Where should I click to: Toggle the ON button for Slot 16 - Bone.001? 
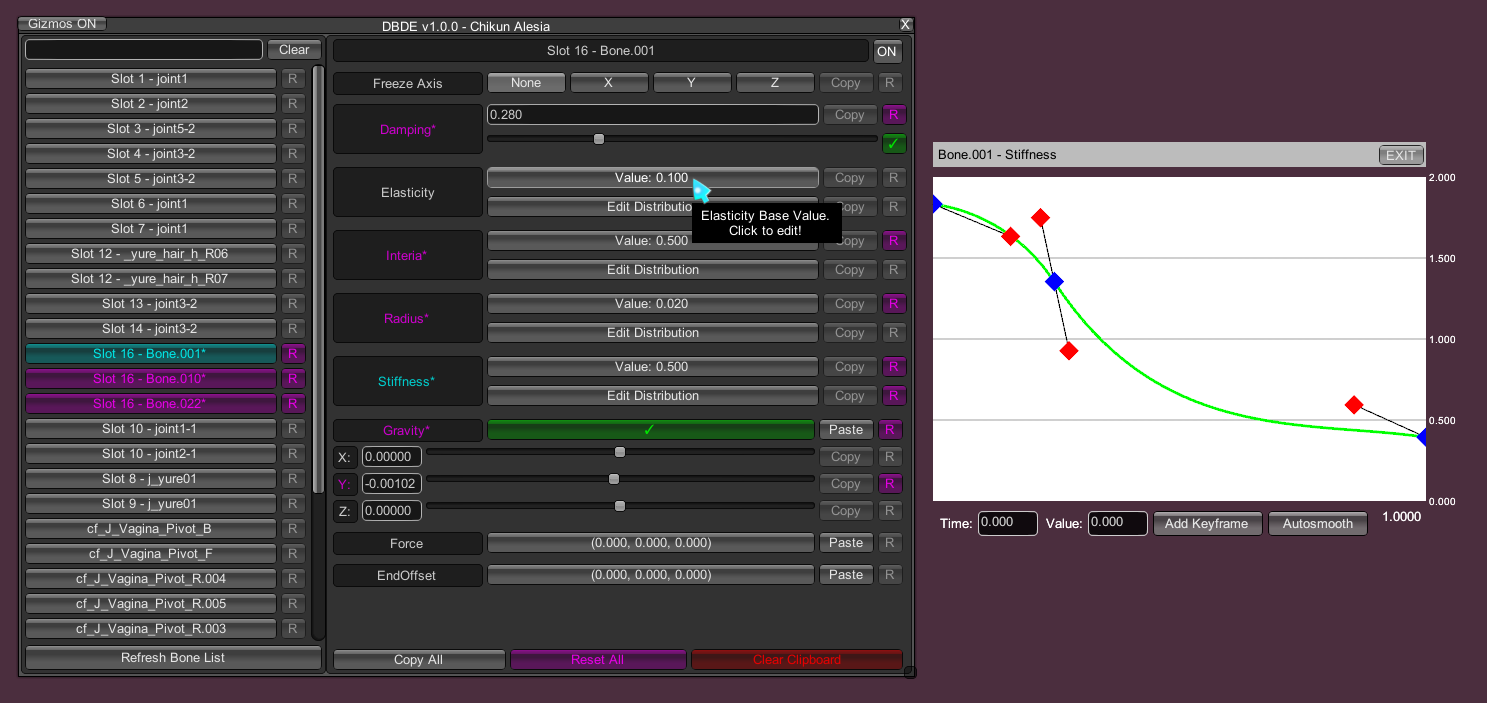click(x=887, y=51)
